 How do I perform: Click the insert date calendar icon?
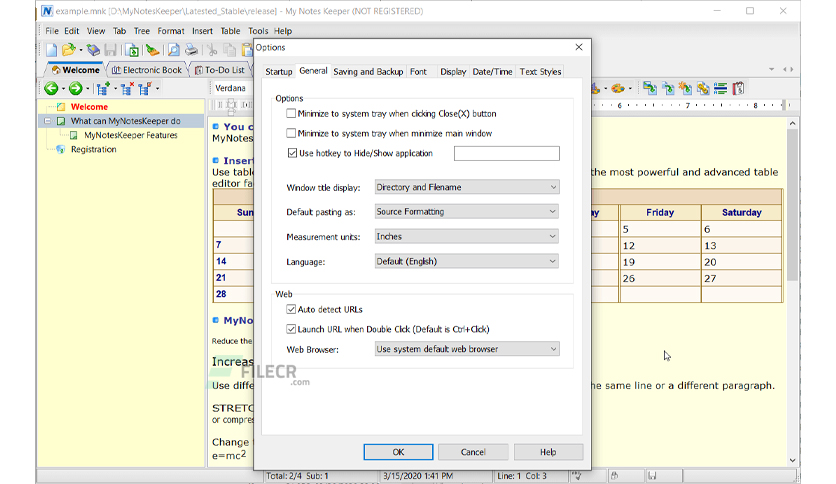pyautogui.click(x=738, y=88)
